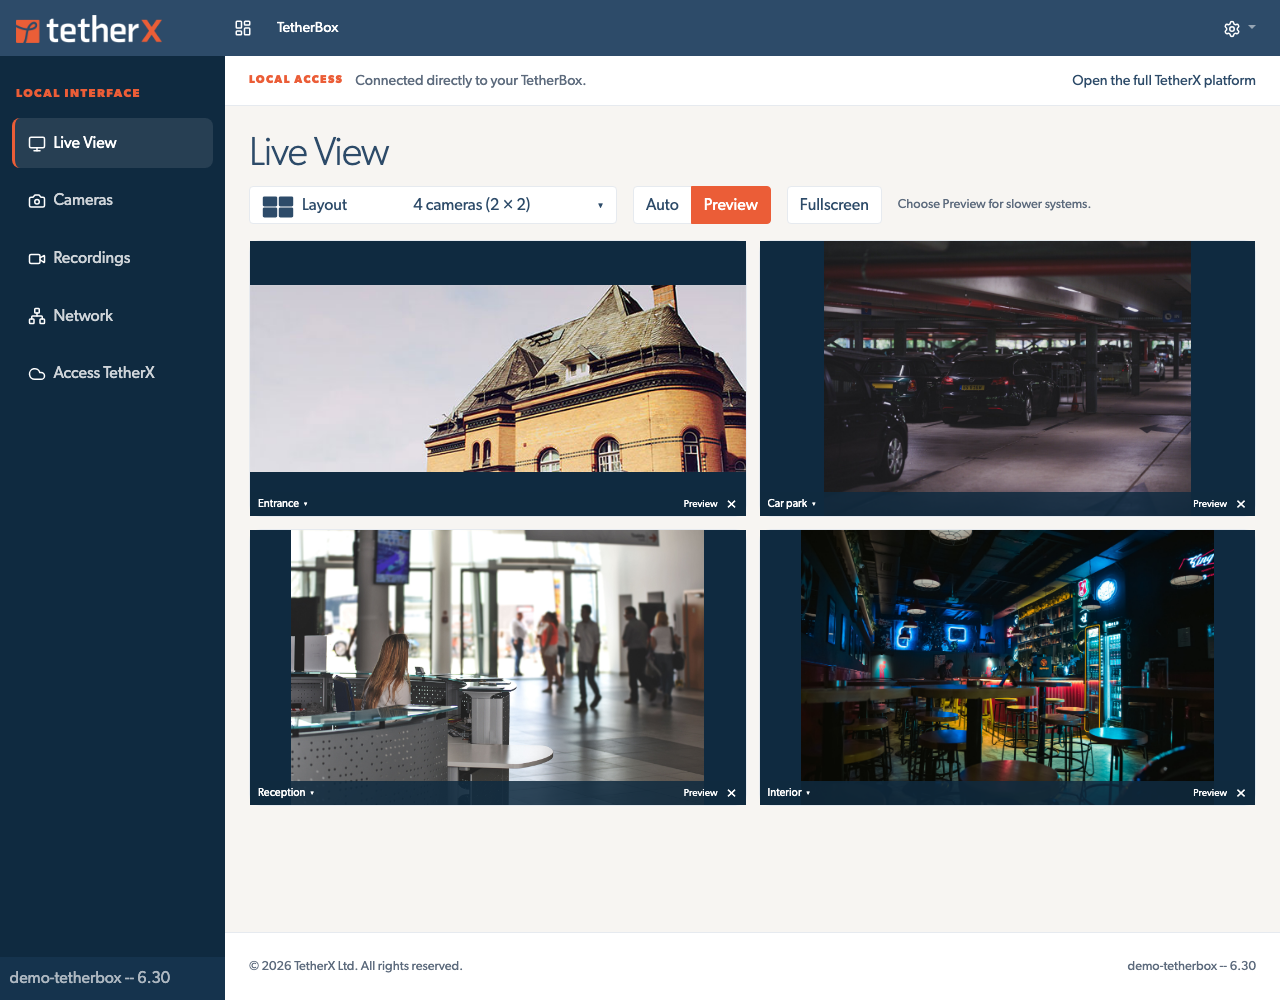Select Access TetherX in sidebar

(x=113, y=373)
